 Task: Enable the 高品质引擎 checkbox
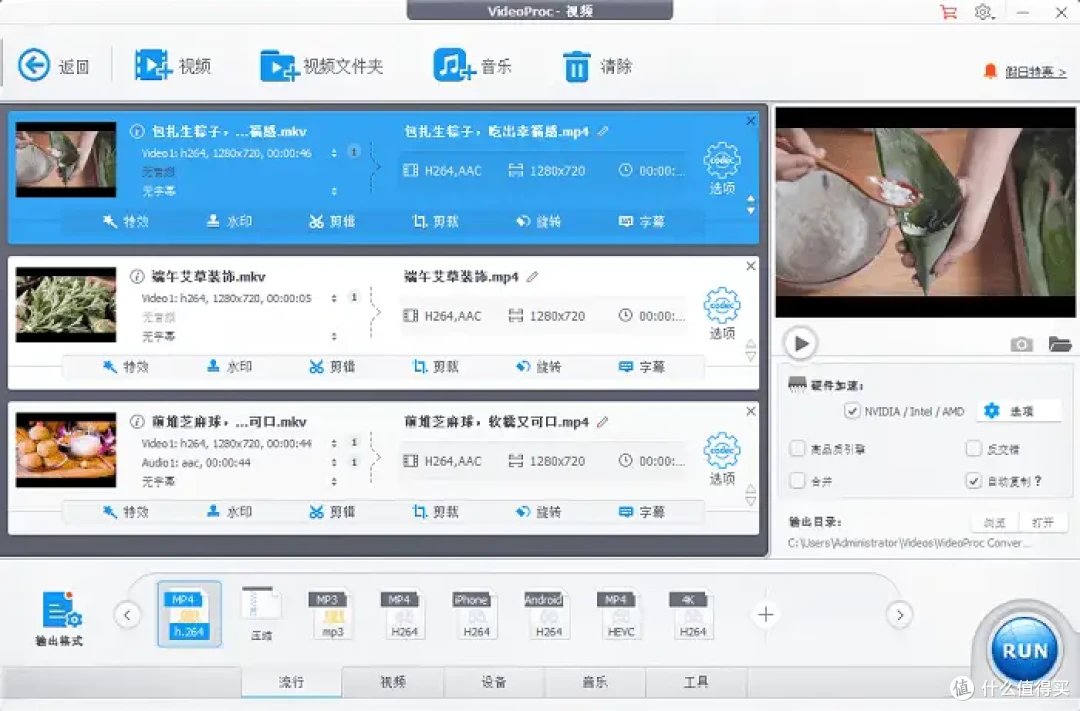[798, 449]
